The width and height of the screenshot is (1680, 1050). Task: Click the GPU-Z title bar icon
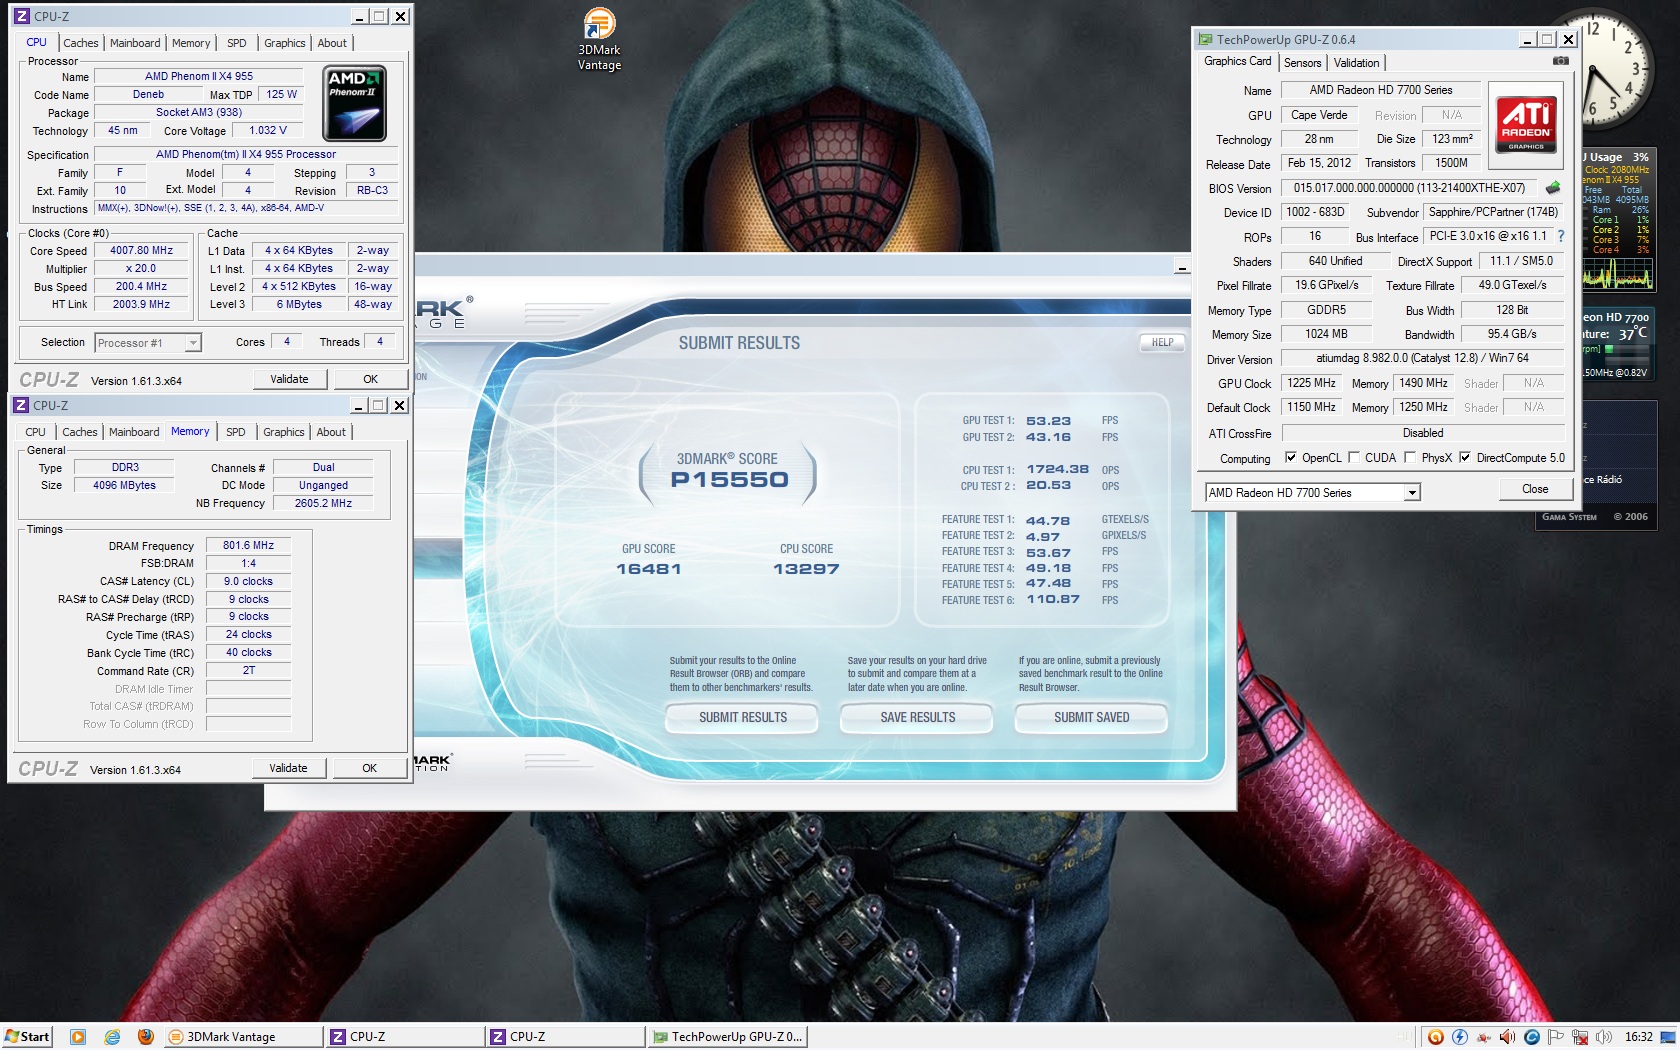[1205, 40]
